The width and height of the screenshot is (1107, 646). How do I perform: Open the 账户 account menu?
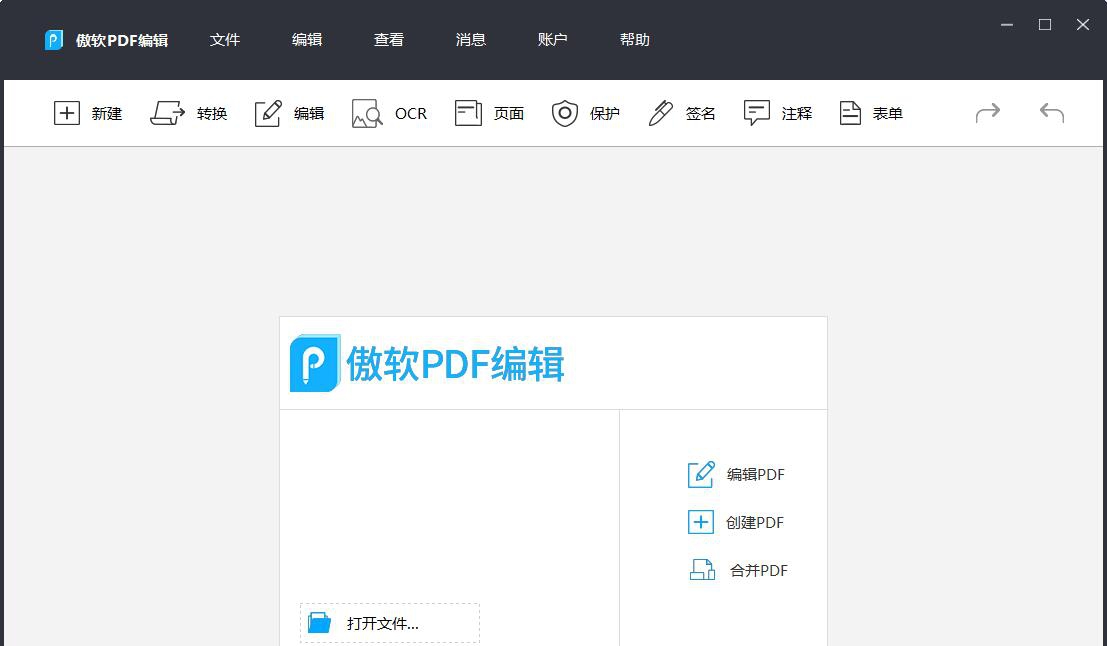pos(553,40)
